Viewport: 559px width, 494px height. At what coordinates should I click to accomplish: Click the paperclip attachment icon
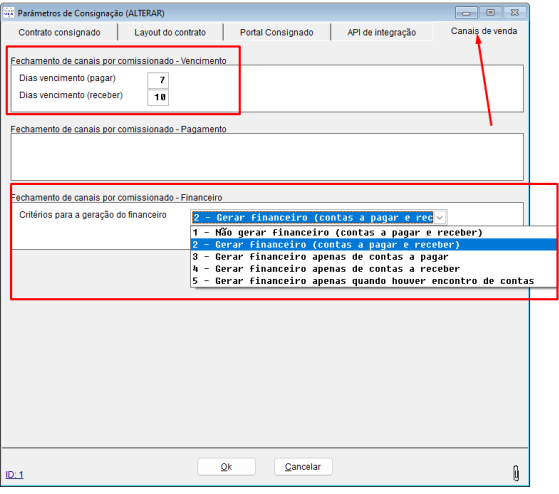[x=516, y=473]
